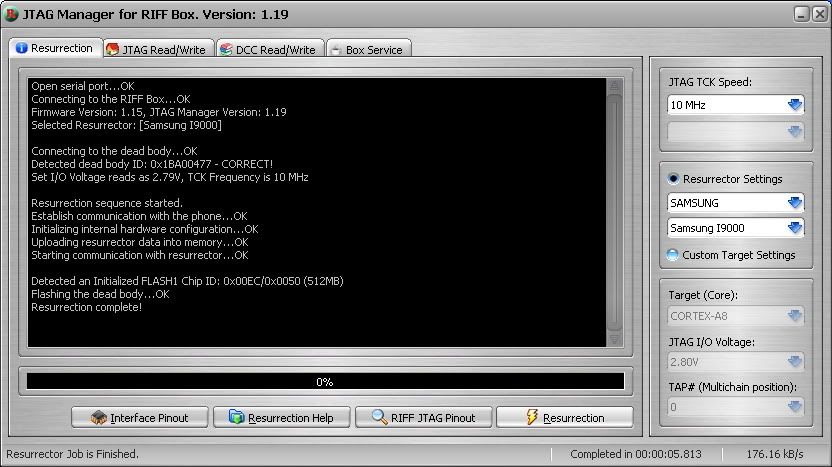Click the 'Flashing the dead body...OK' log line
The image size is (832, 467).
pyautogui.click(x=100, y=294)
